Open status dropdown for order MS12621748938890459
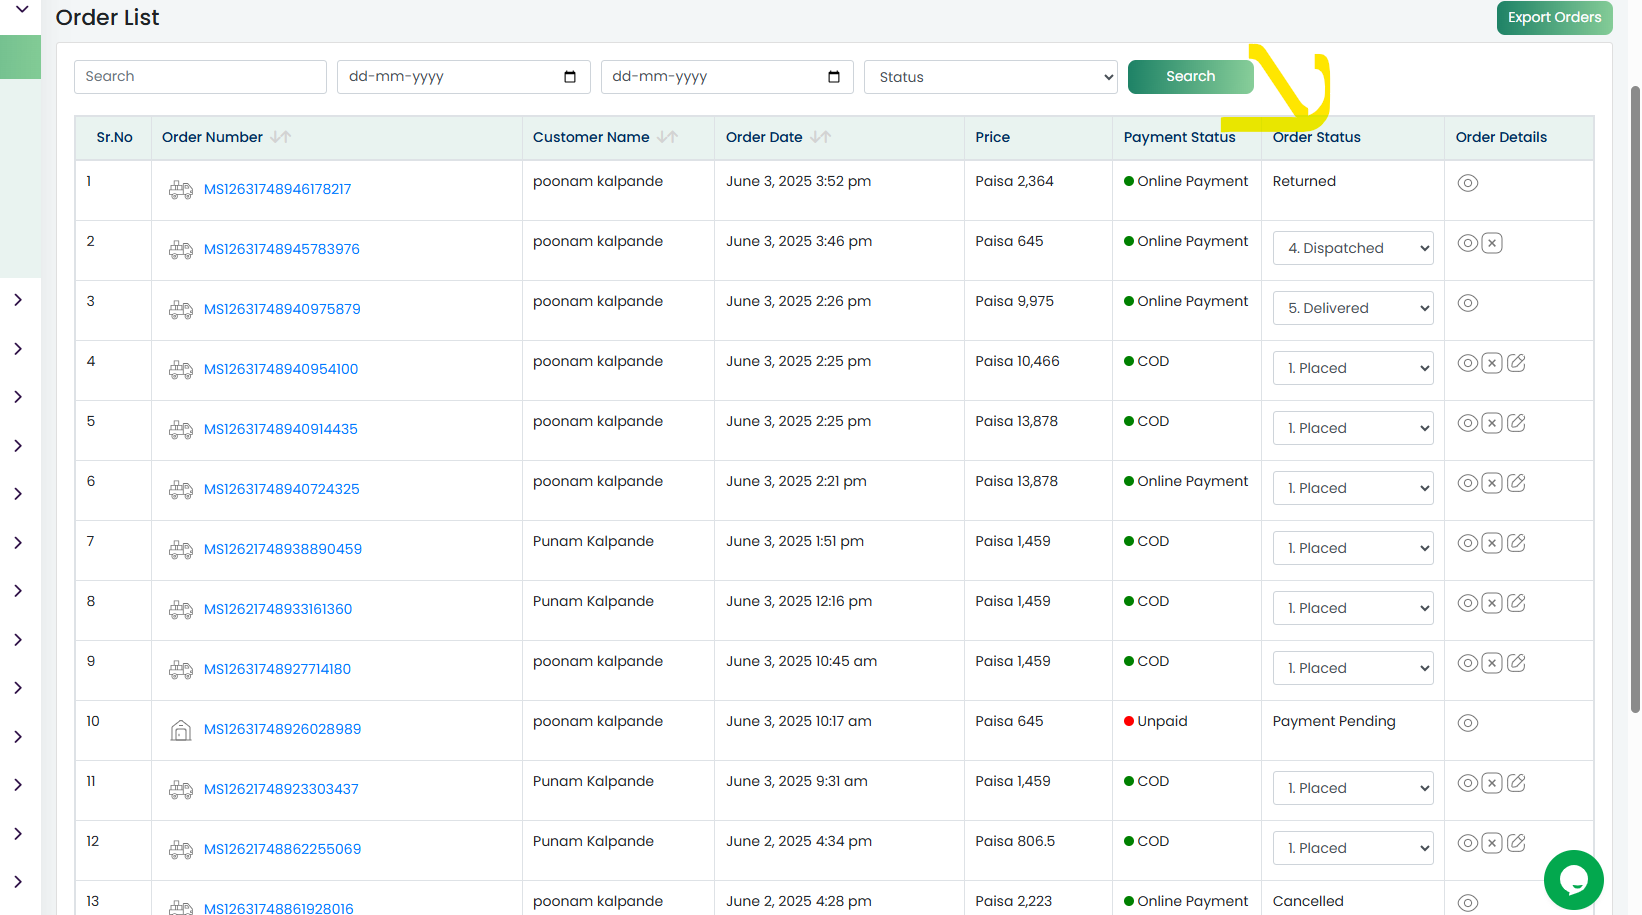This screenshot has height=915, width=1642. click(x=1352, y=548)
